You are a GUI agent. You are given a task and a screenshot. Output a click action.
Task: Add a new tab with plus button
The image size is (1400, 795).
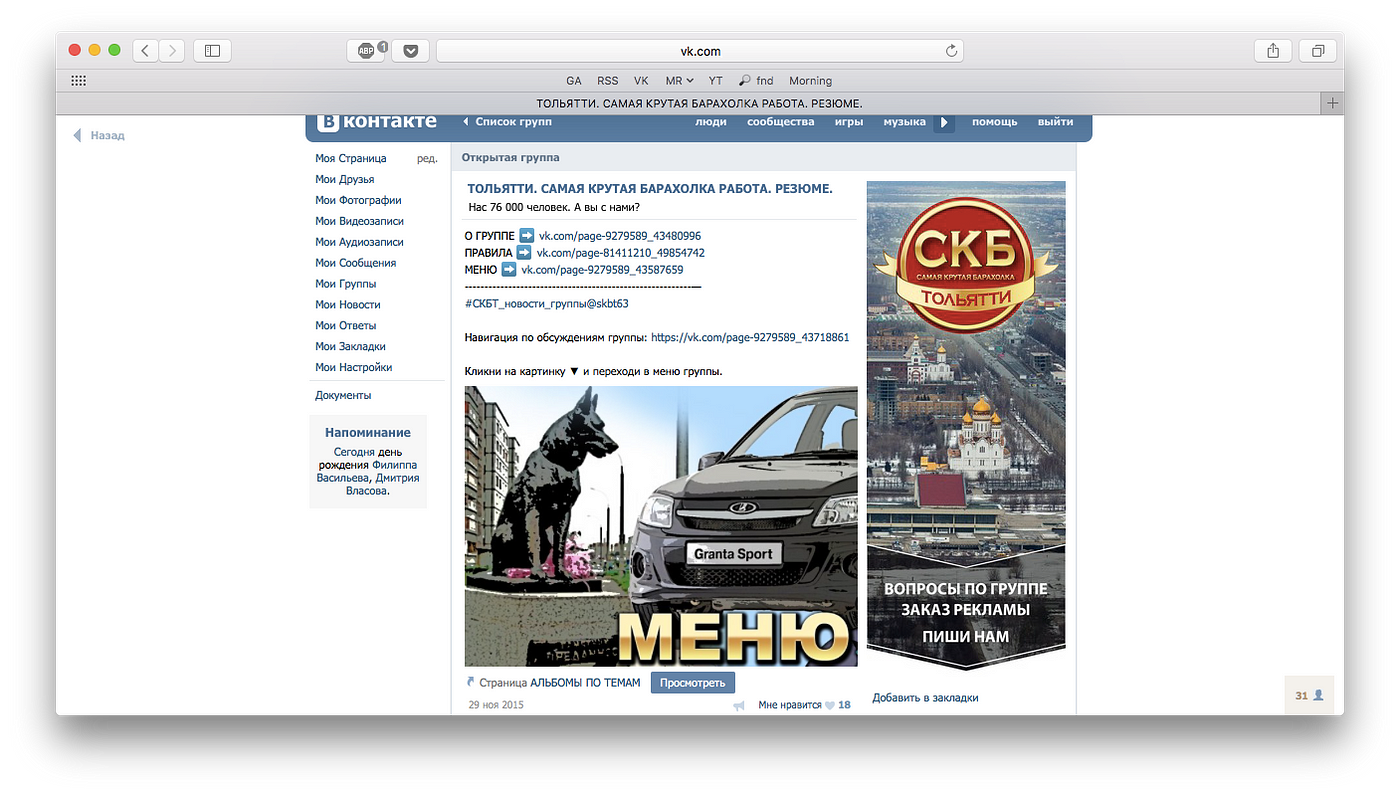point(1332,103)
